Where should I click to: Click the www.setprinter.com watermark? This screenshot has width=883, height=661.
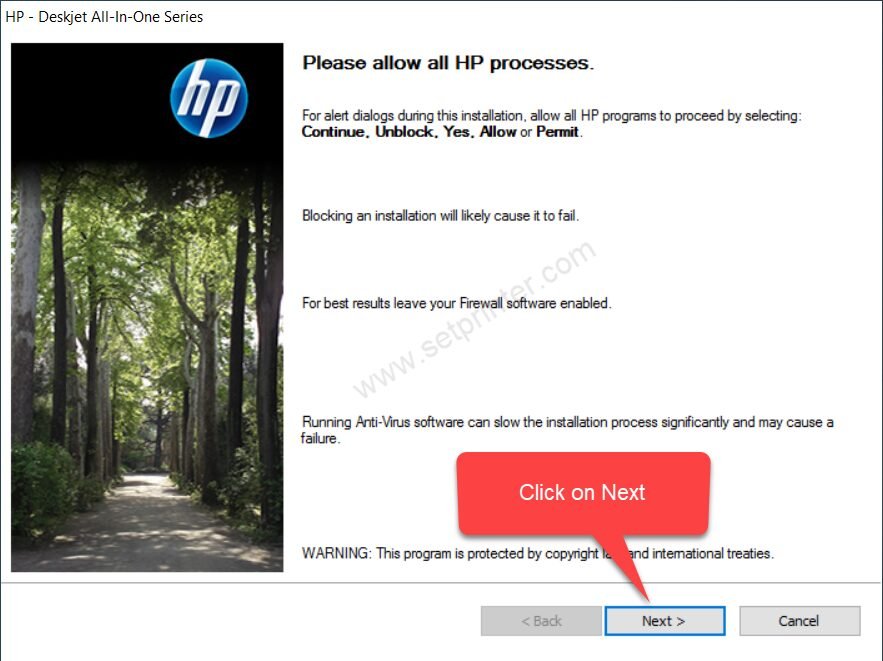click(x=474, y=319)
